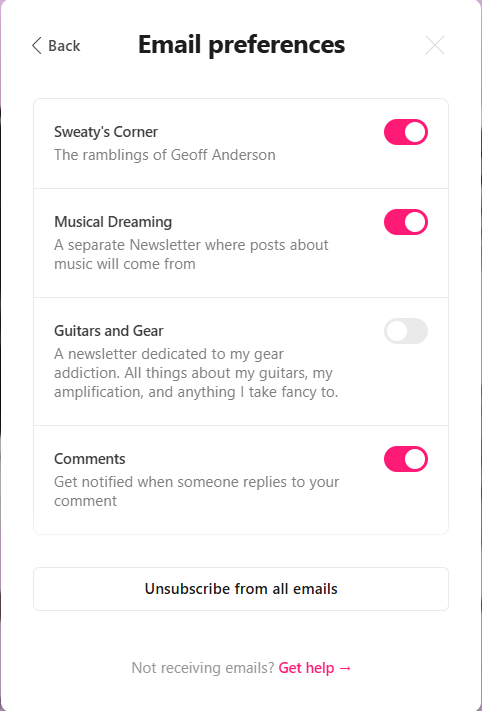Click Unsubscribe from all emails button
The height and width of the screenshot is (711, 482).
click(x=241, y=589)
